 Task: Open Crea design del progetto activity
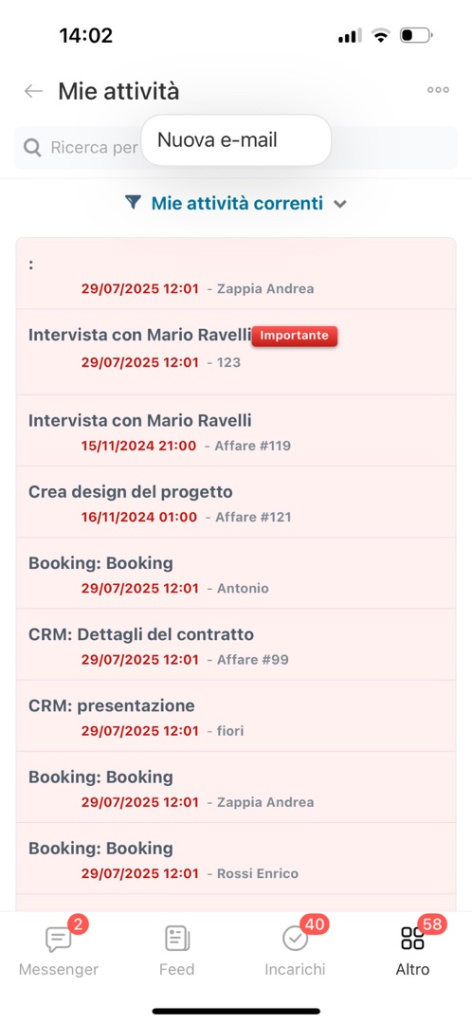[236, 502]
